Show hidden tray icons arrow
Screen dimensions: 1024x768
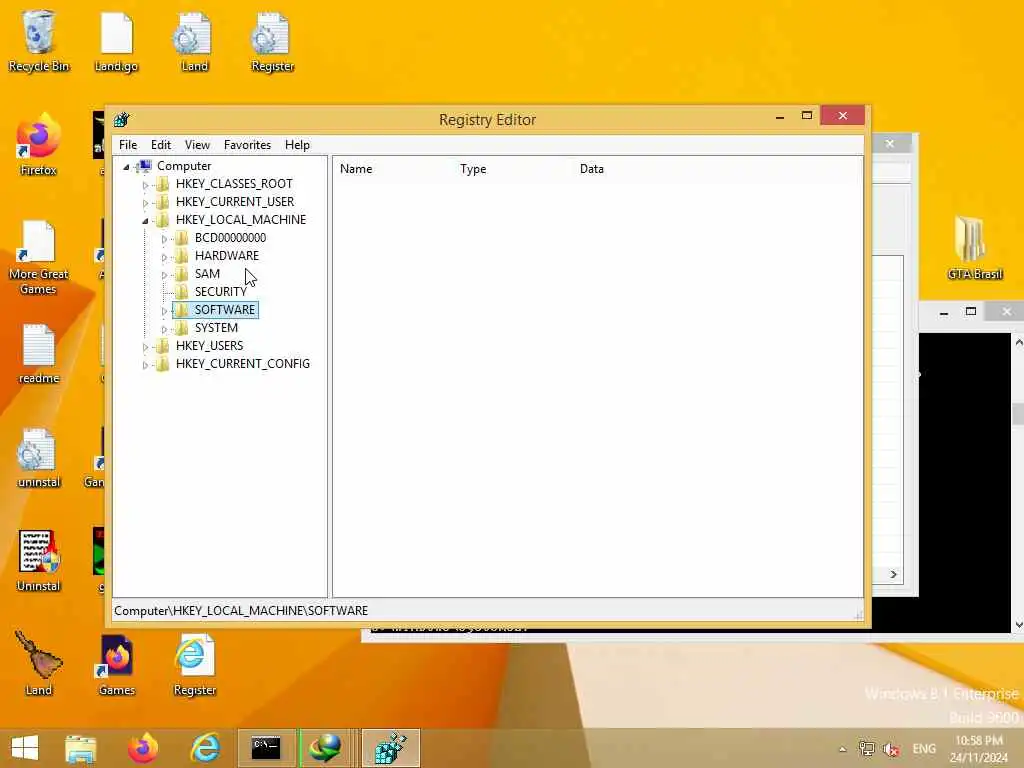(842, 749)
